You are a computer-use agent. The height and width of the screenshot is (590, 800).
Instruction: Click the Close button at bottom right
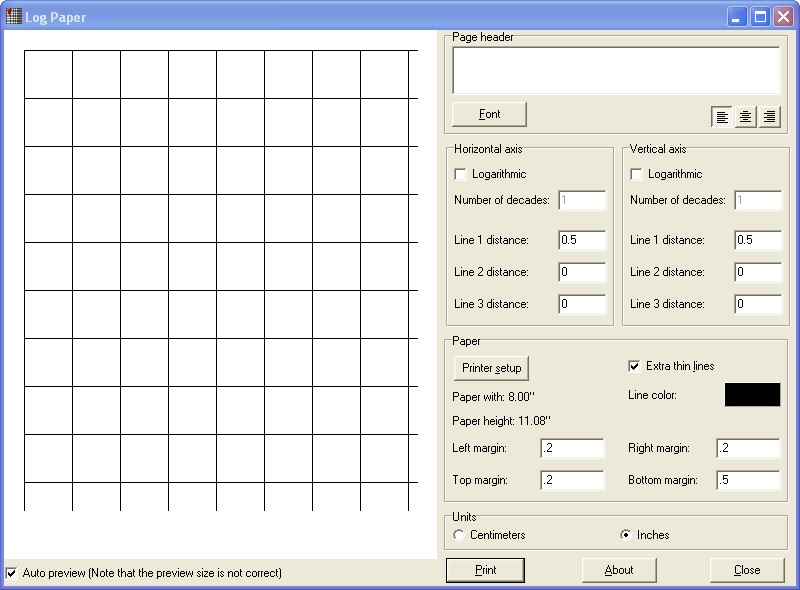click(x=747, y=570)
